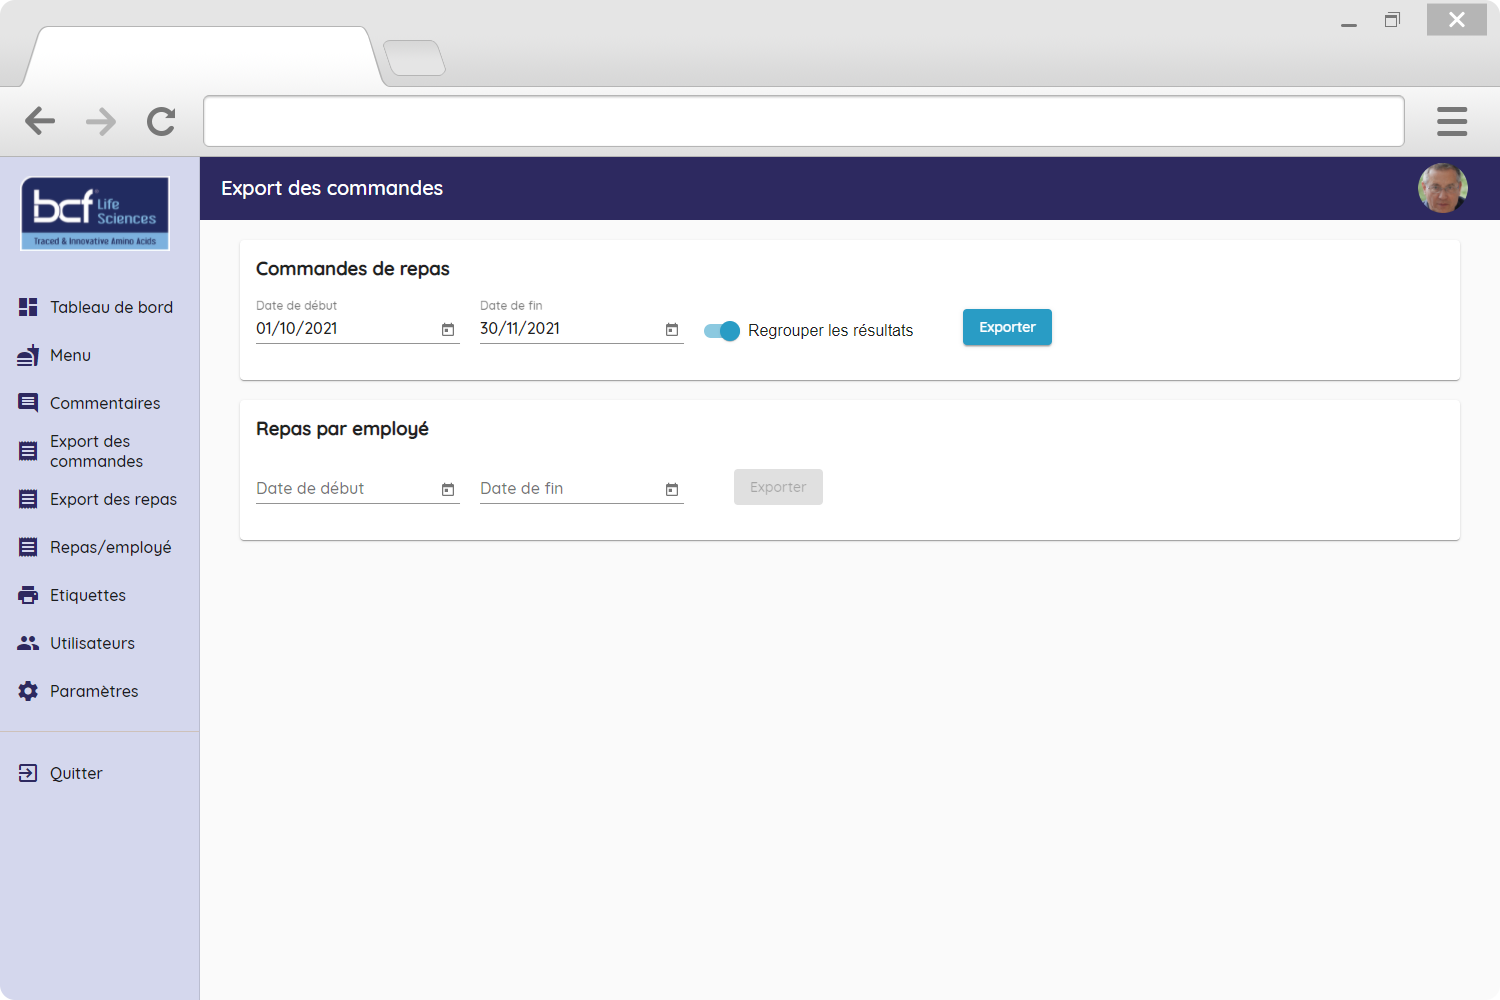The width and height of the screenshot is (1500, 1000).
Task: Open calendar for Repas par employé start date
Action: point(448,489)
